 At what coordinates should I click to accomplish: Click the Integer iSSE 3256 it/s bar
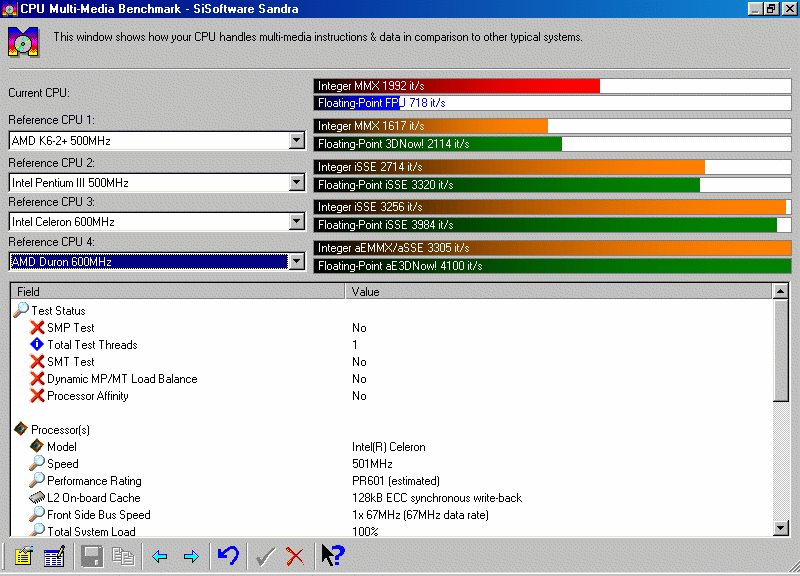click(x=552, y=207)
